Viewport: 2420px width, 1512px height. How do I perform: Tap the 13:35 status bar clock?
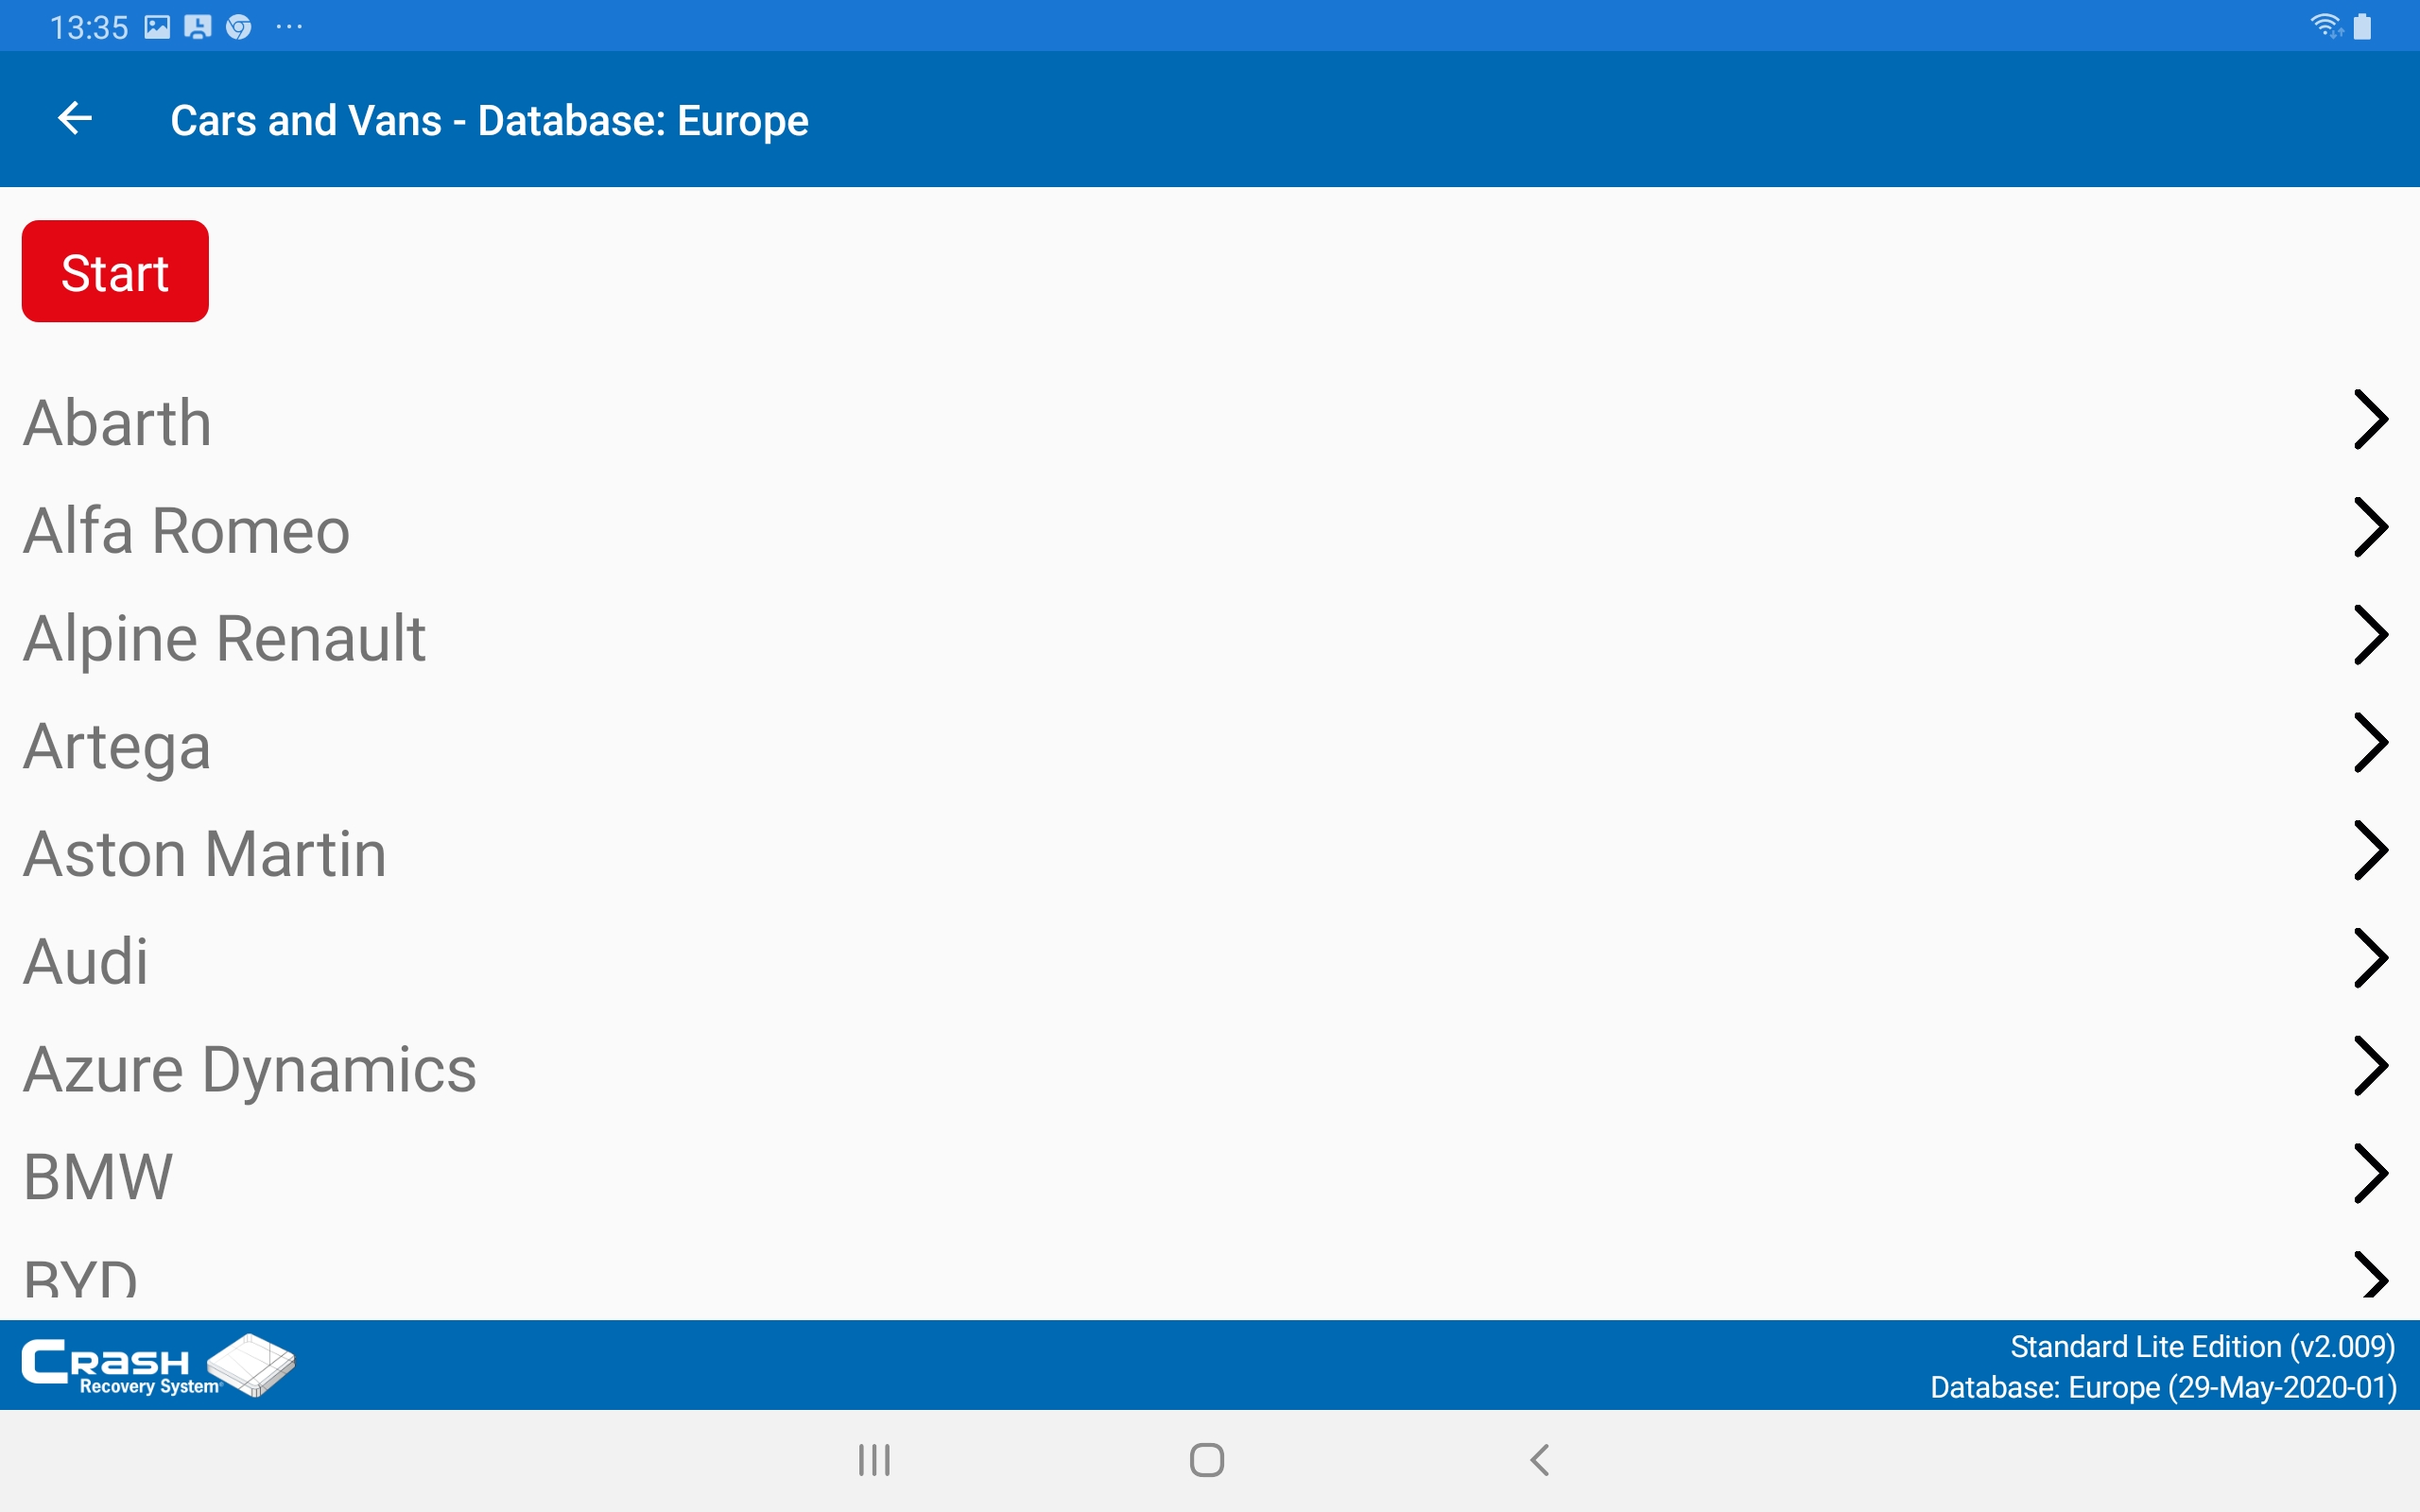tap(89, 27)
